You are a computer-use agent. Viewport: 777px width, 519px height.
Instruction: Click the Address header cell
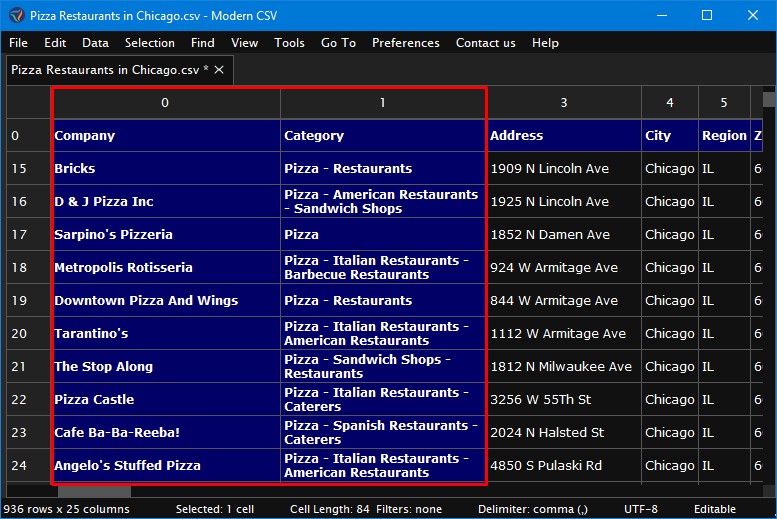pyautogui.click(x=564, y=136)
